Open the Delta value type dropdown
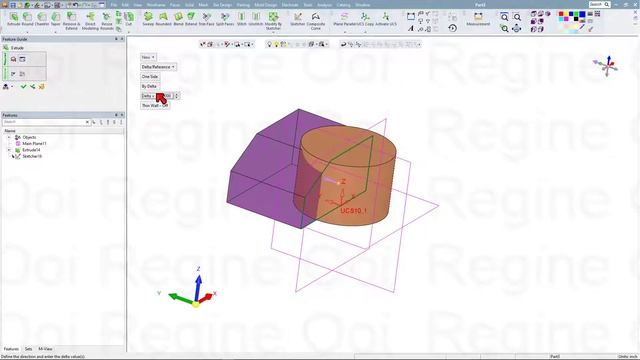Viewport: 640px width, 360px height. [x=148, y=96]
